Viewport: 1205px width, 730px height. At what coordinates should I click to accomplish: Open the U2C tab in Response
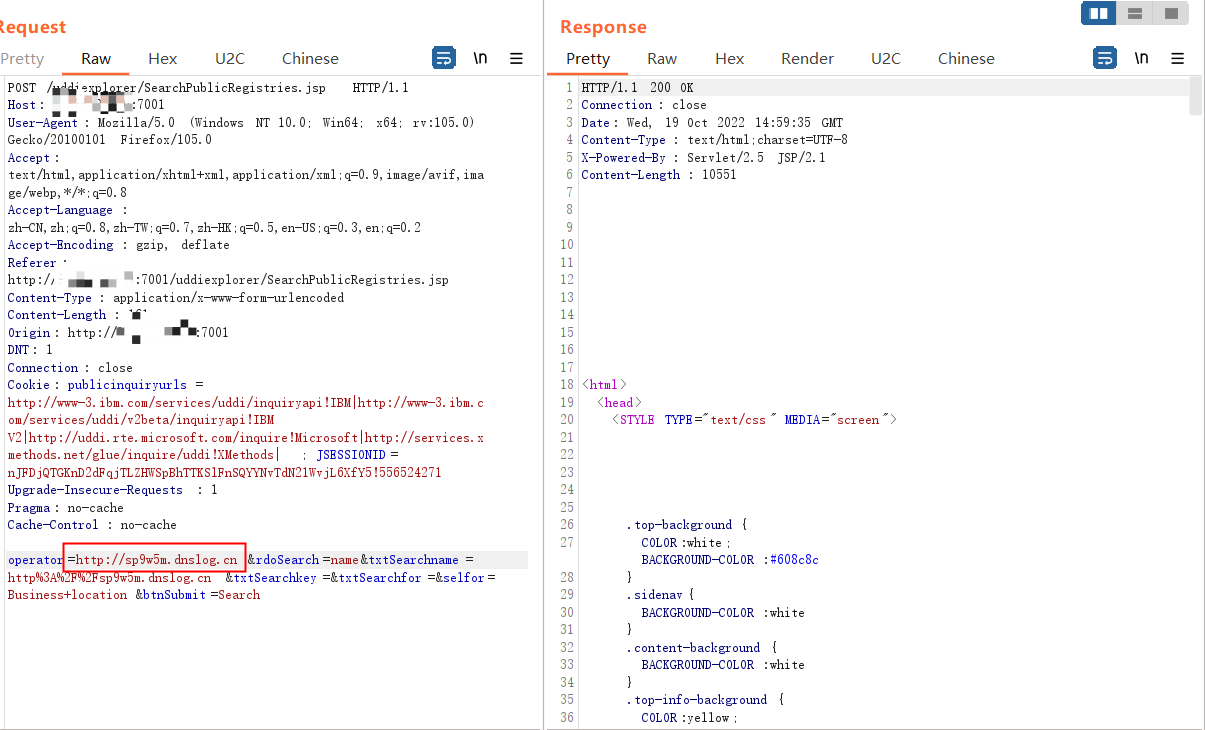coord(885,58)
